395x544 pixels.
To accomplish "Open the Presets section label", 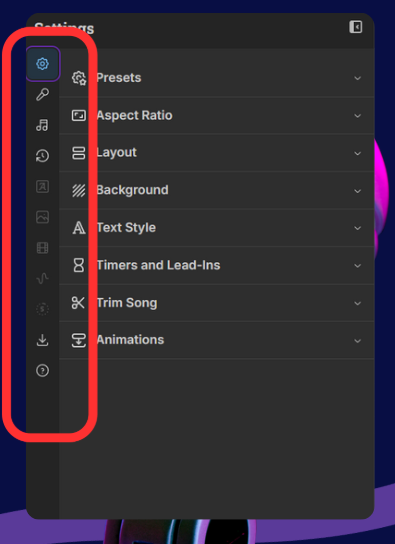I will click(119, 78).
